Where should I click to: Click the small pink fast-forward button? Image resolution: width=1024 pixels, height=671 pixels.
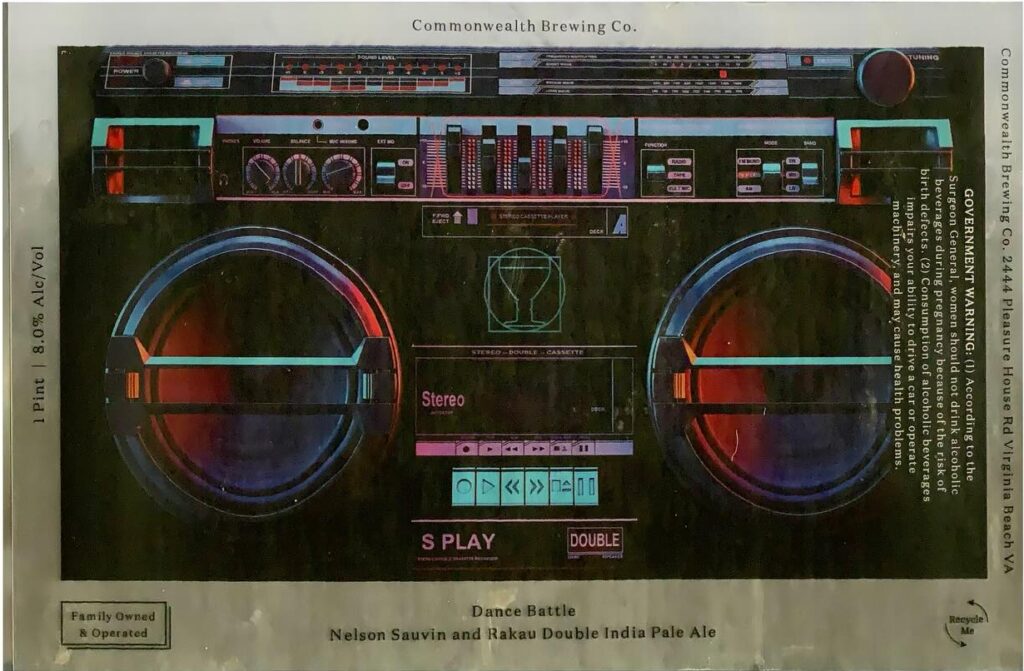point(537,449)
